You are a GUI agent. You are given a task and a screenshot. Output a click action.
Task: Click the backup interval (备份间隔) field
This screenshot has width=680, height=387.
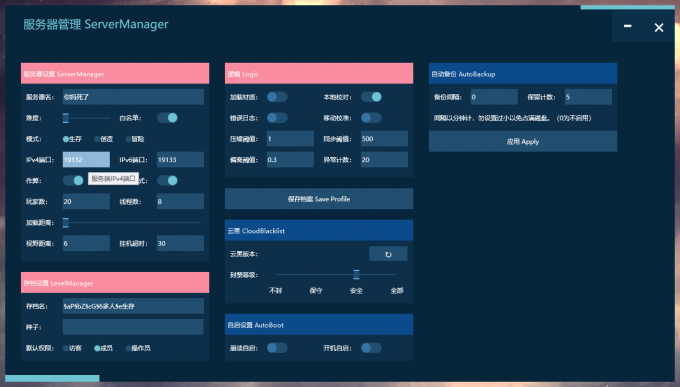(x=494, y=97)
